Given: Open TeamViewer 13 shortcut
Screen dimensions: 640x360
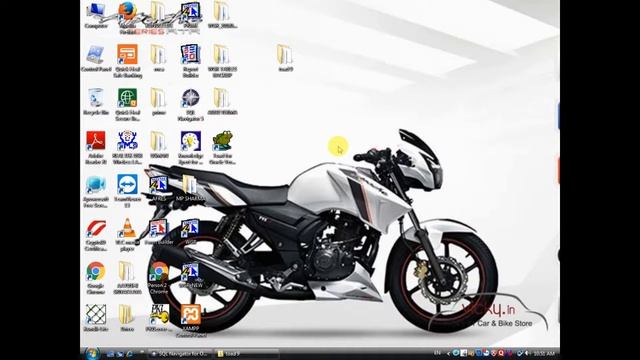Looking at the screenshot, I should (127, 191).
